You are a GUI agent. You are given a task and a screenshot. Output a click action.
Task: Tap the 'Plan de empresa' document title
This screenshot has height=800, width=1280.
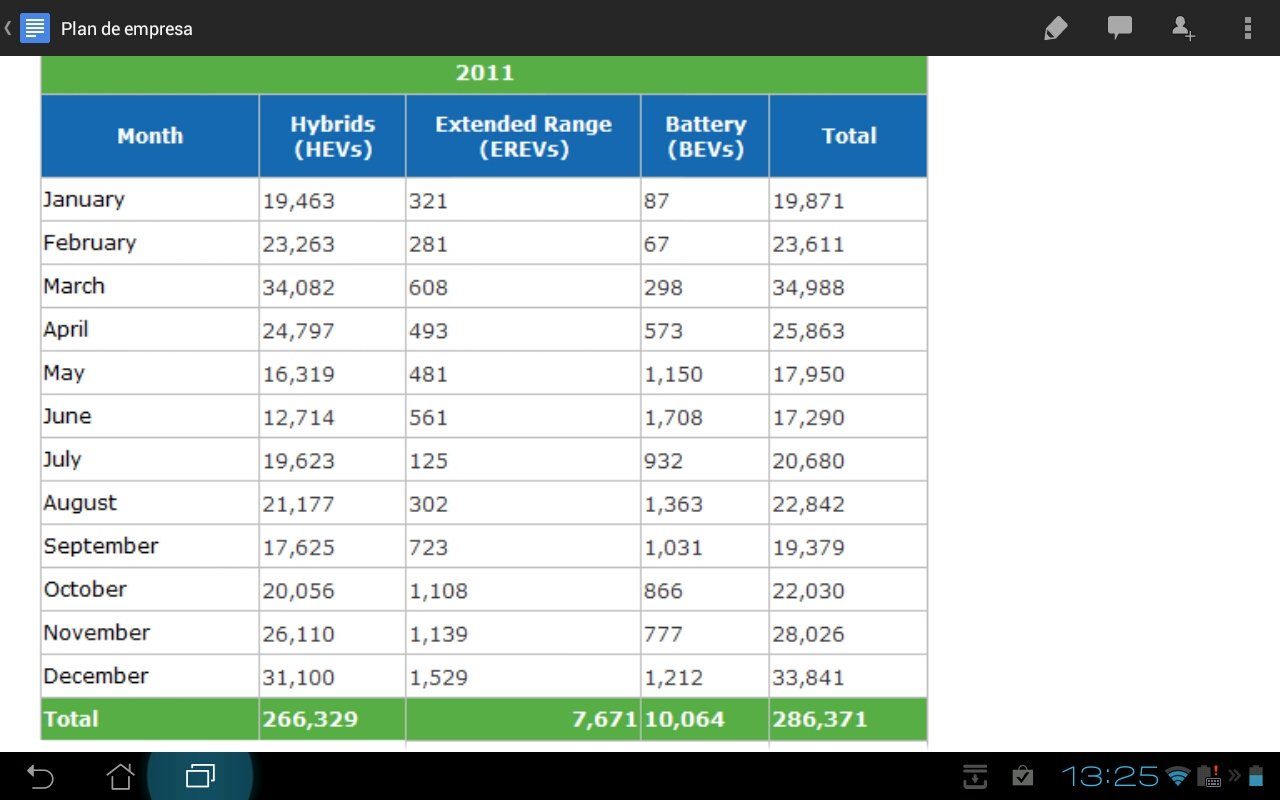[127, 29]
